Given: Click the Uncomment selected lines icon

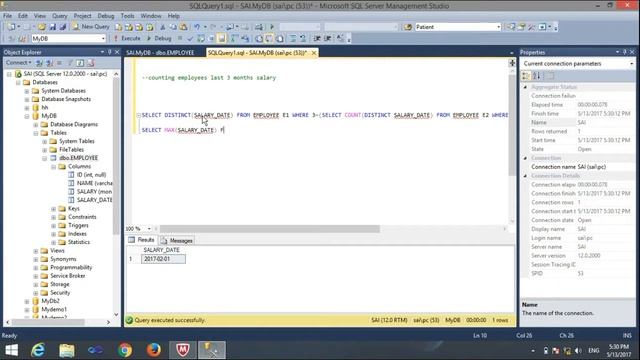Looking at the screenshot, I should coord(303,38).
